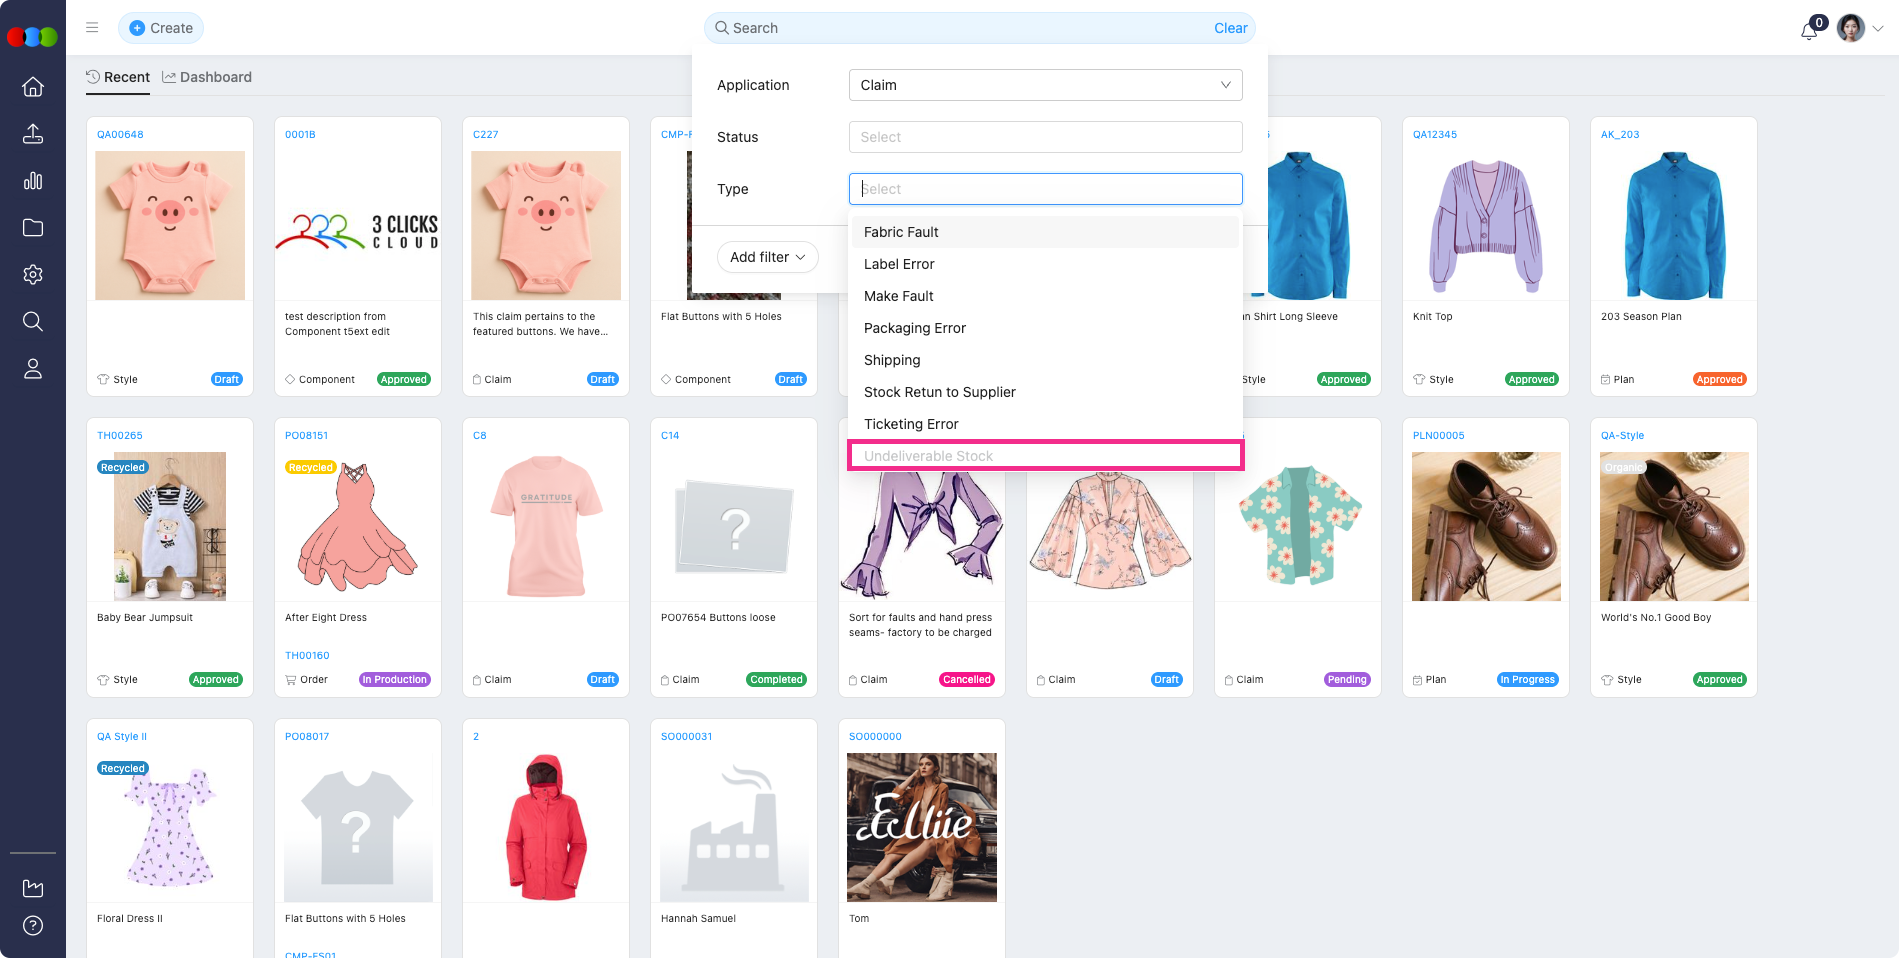Open the Baby Bear Jumpsuit thumbnail

(x=170, y=526)
